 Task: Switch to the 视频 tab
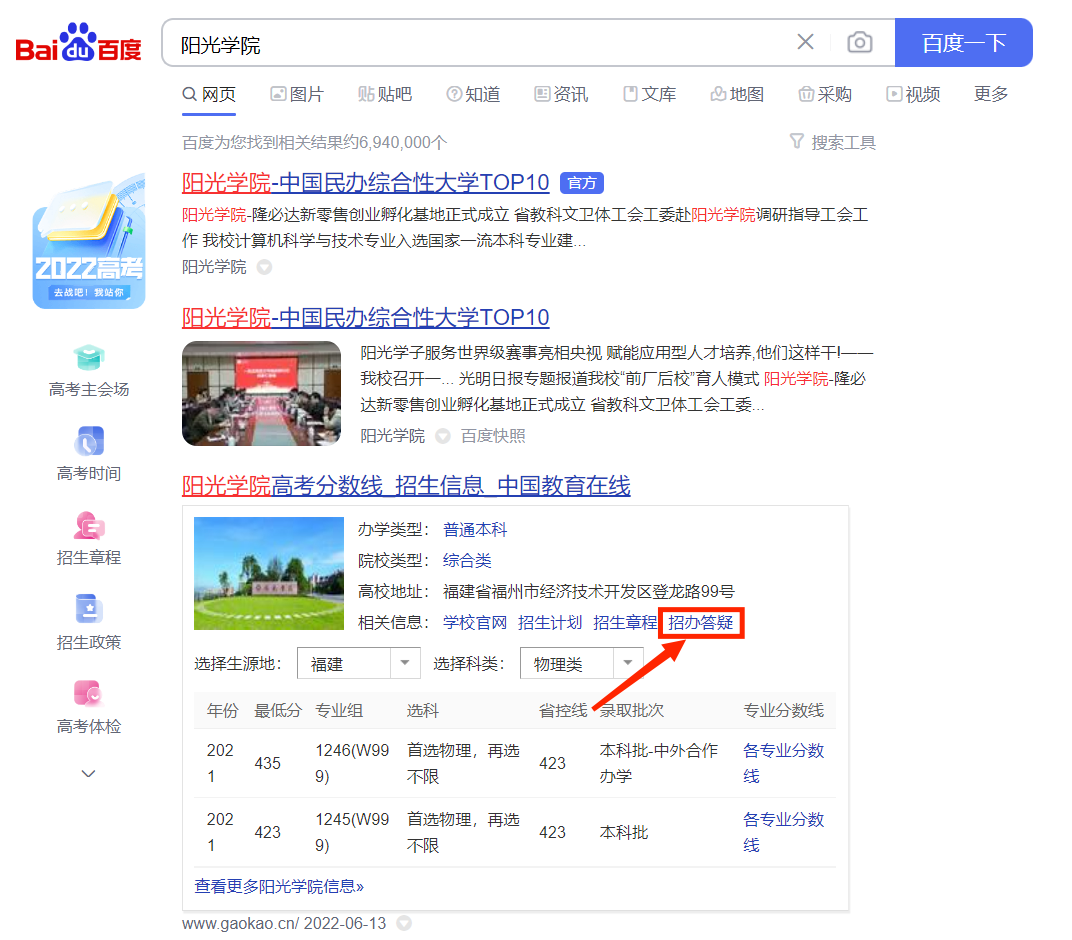[x=913, y=94]
